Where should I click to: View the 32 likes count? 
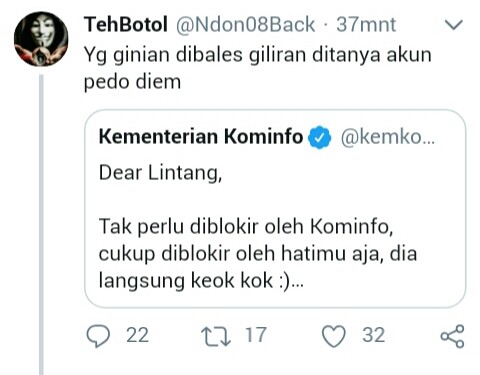point(374,335)
